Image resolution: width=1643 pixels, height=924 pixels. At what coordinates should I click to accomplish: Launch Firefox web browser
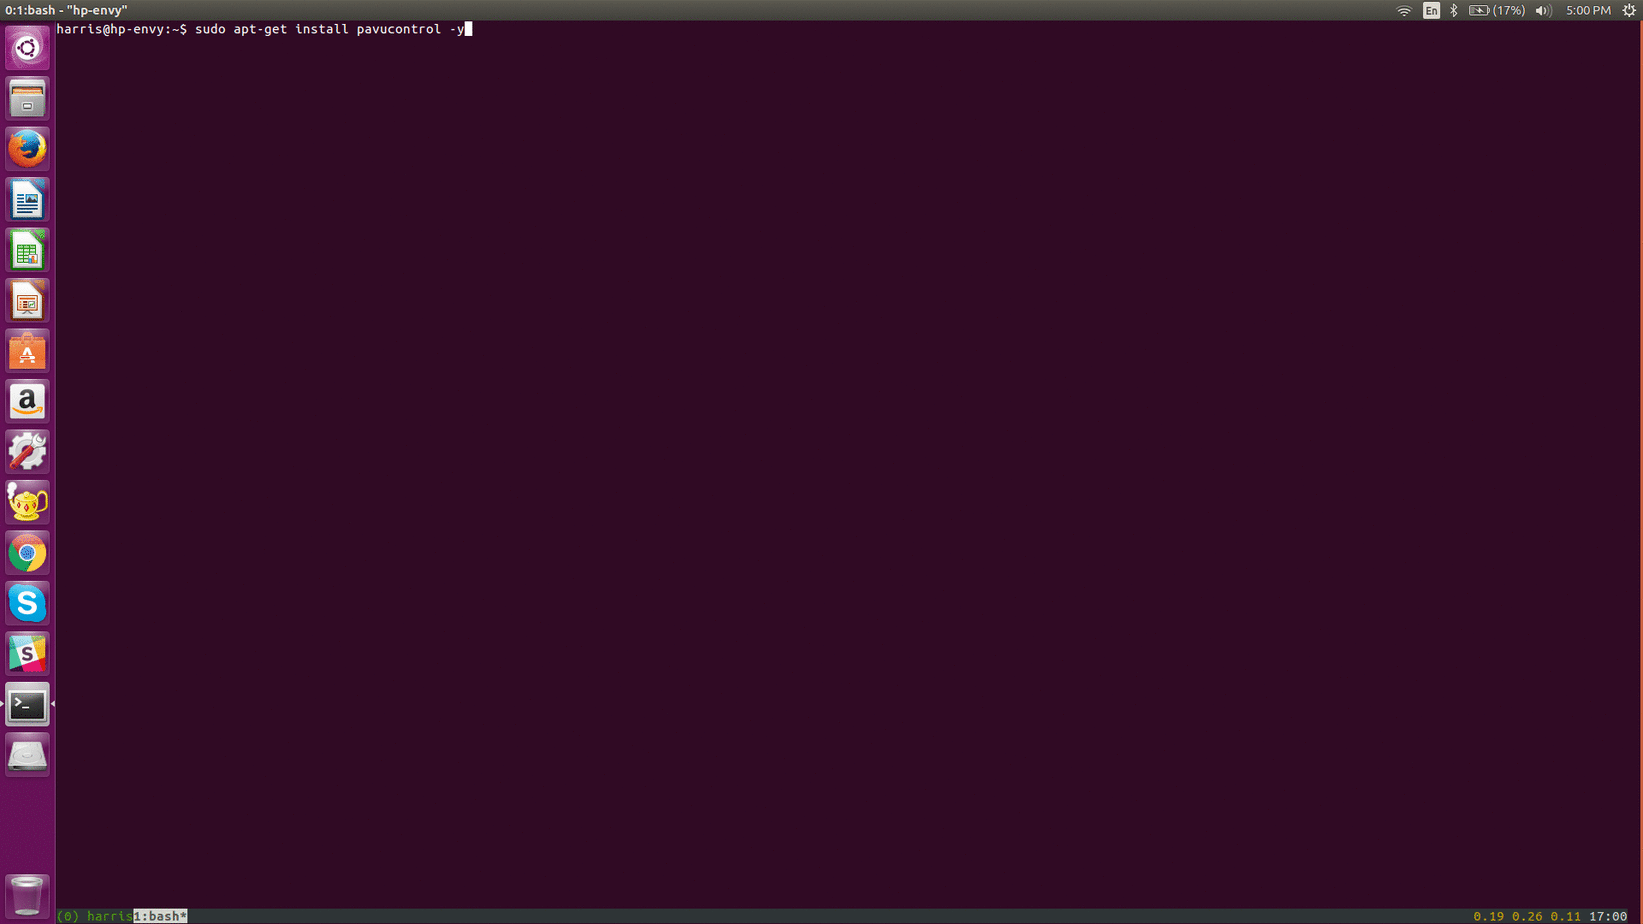[27, 149]
